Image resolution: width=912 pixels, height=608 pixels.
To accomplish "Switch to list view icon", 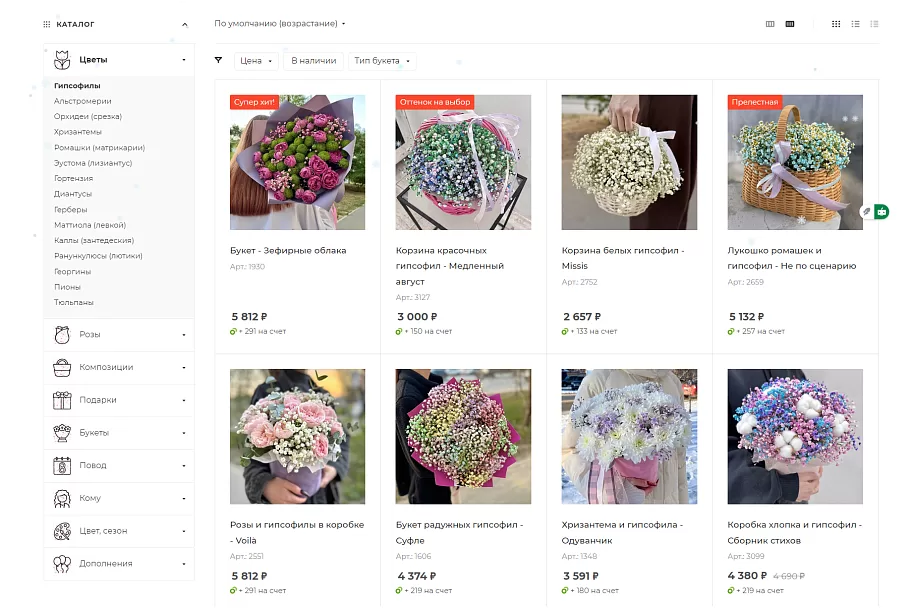I will coord(855,24).
